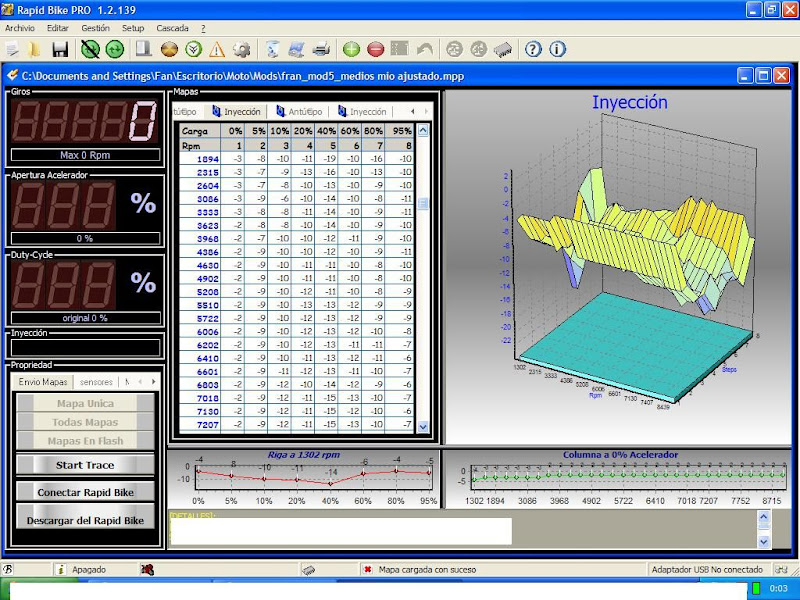Open the Gestión menu
Screen dimensions: 800x600
(95, 29)
